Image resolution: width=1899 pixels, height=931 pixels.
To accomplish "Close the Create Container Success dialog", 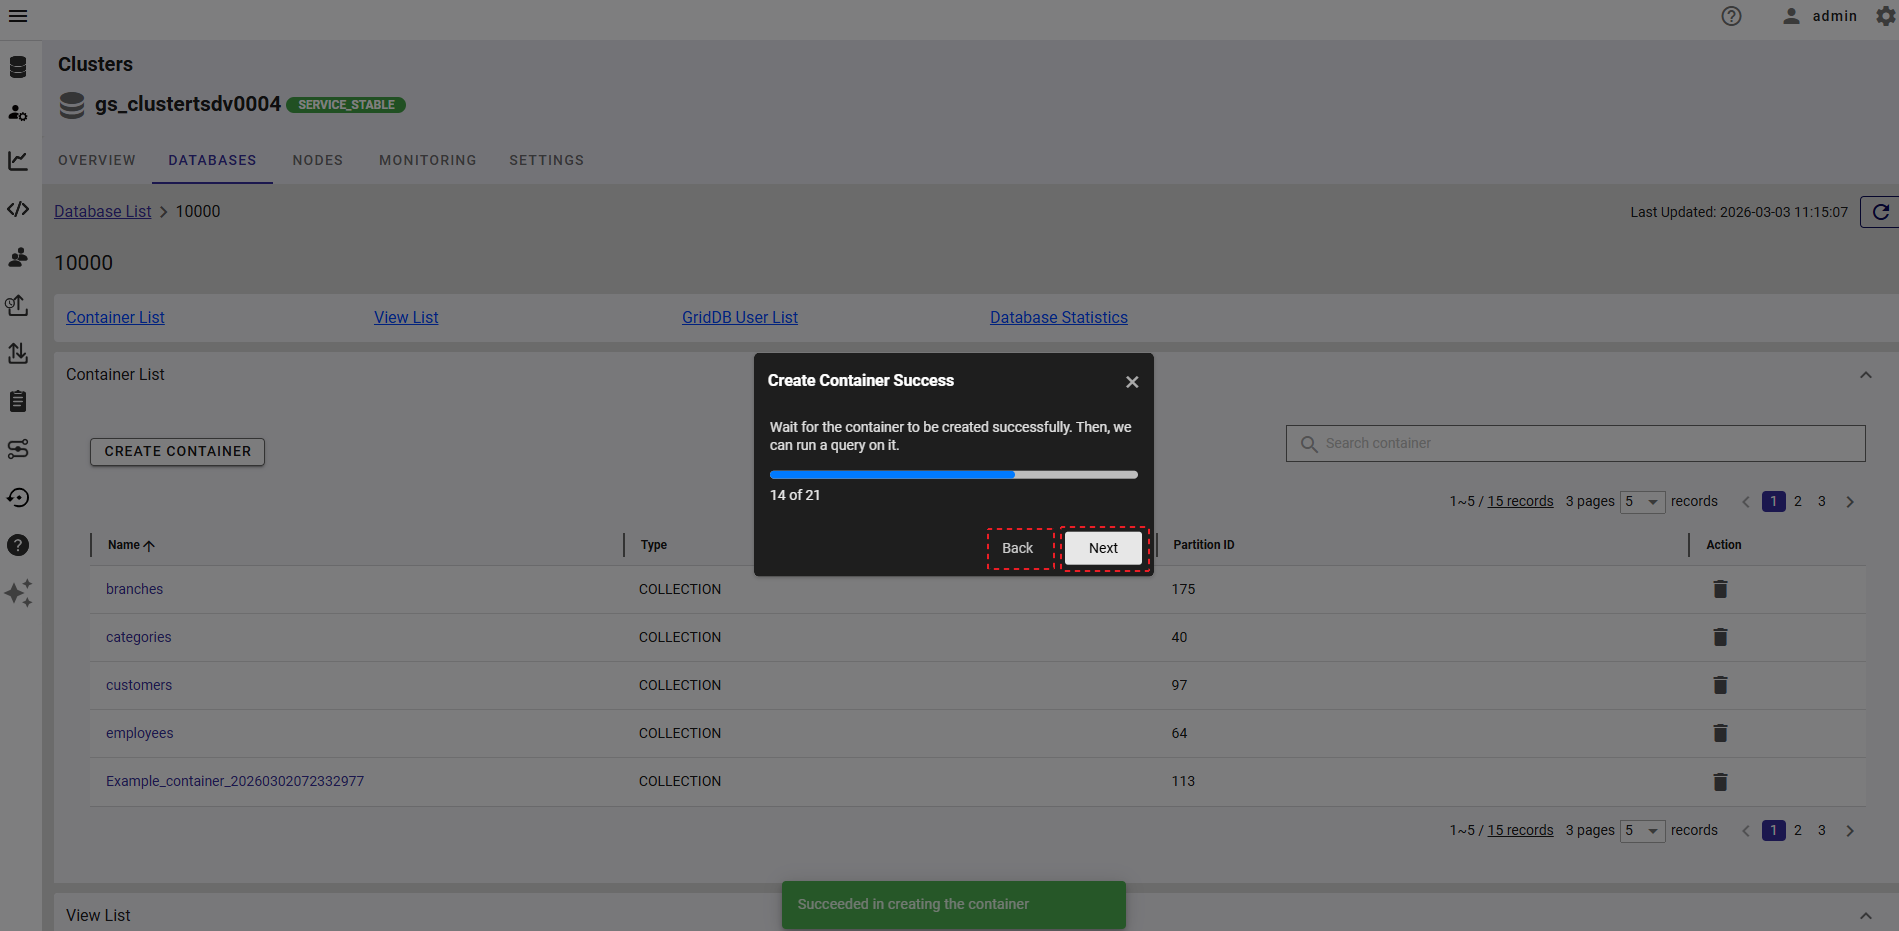I will (1132, 382).
